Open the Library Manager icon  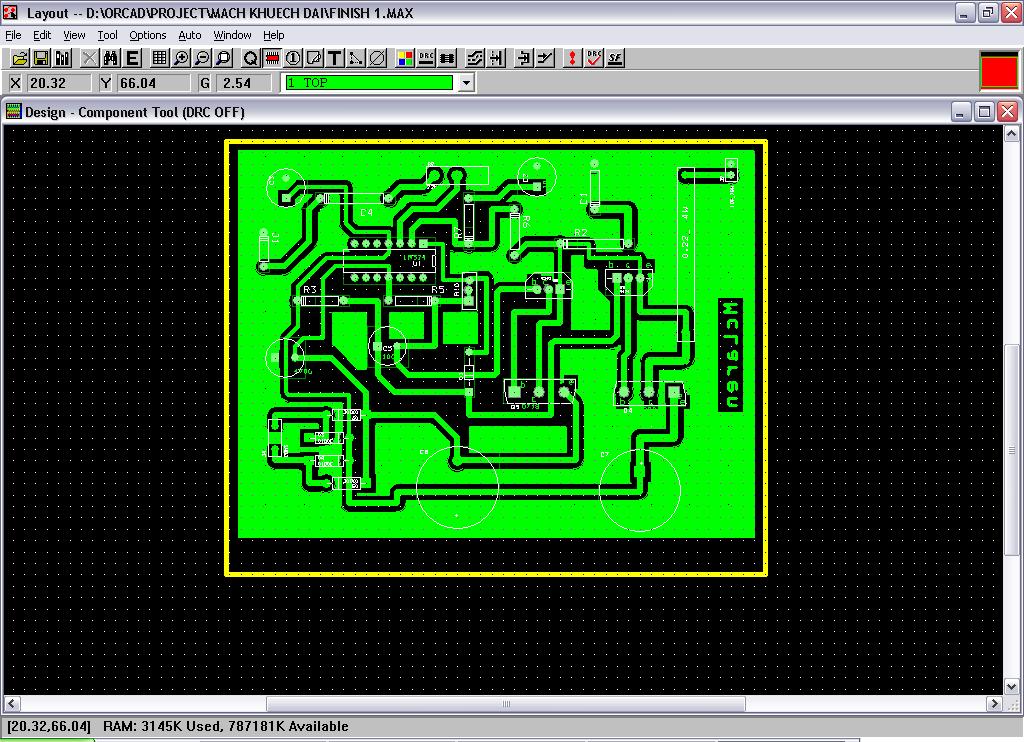coord(63,59)
